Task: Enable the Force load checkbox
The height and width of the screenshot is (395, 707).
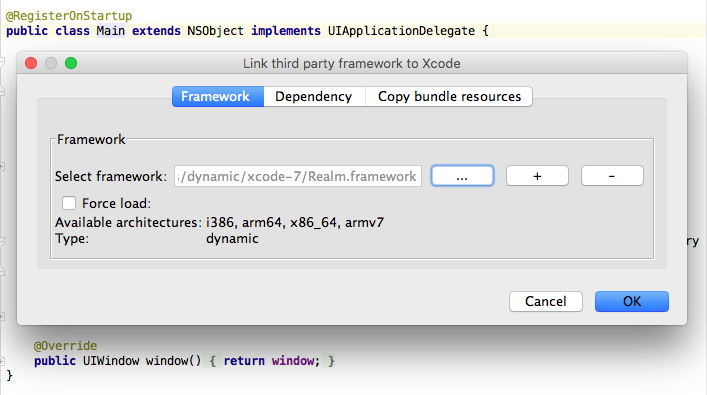Action: pyautogui.click(x=69, y=203)
